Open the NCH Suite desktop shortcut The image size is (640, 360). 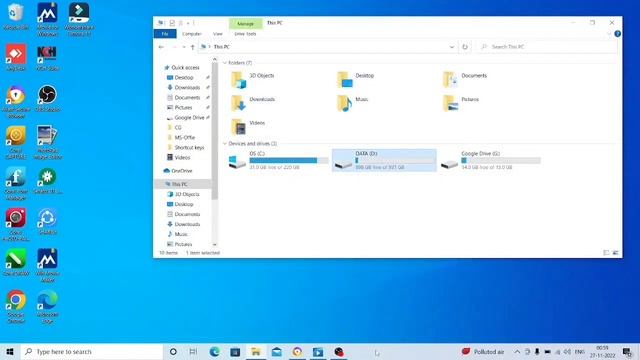pyautogui.click(x=47, y=58)
